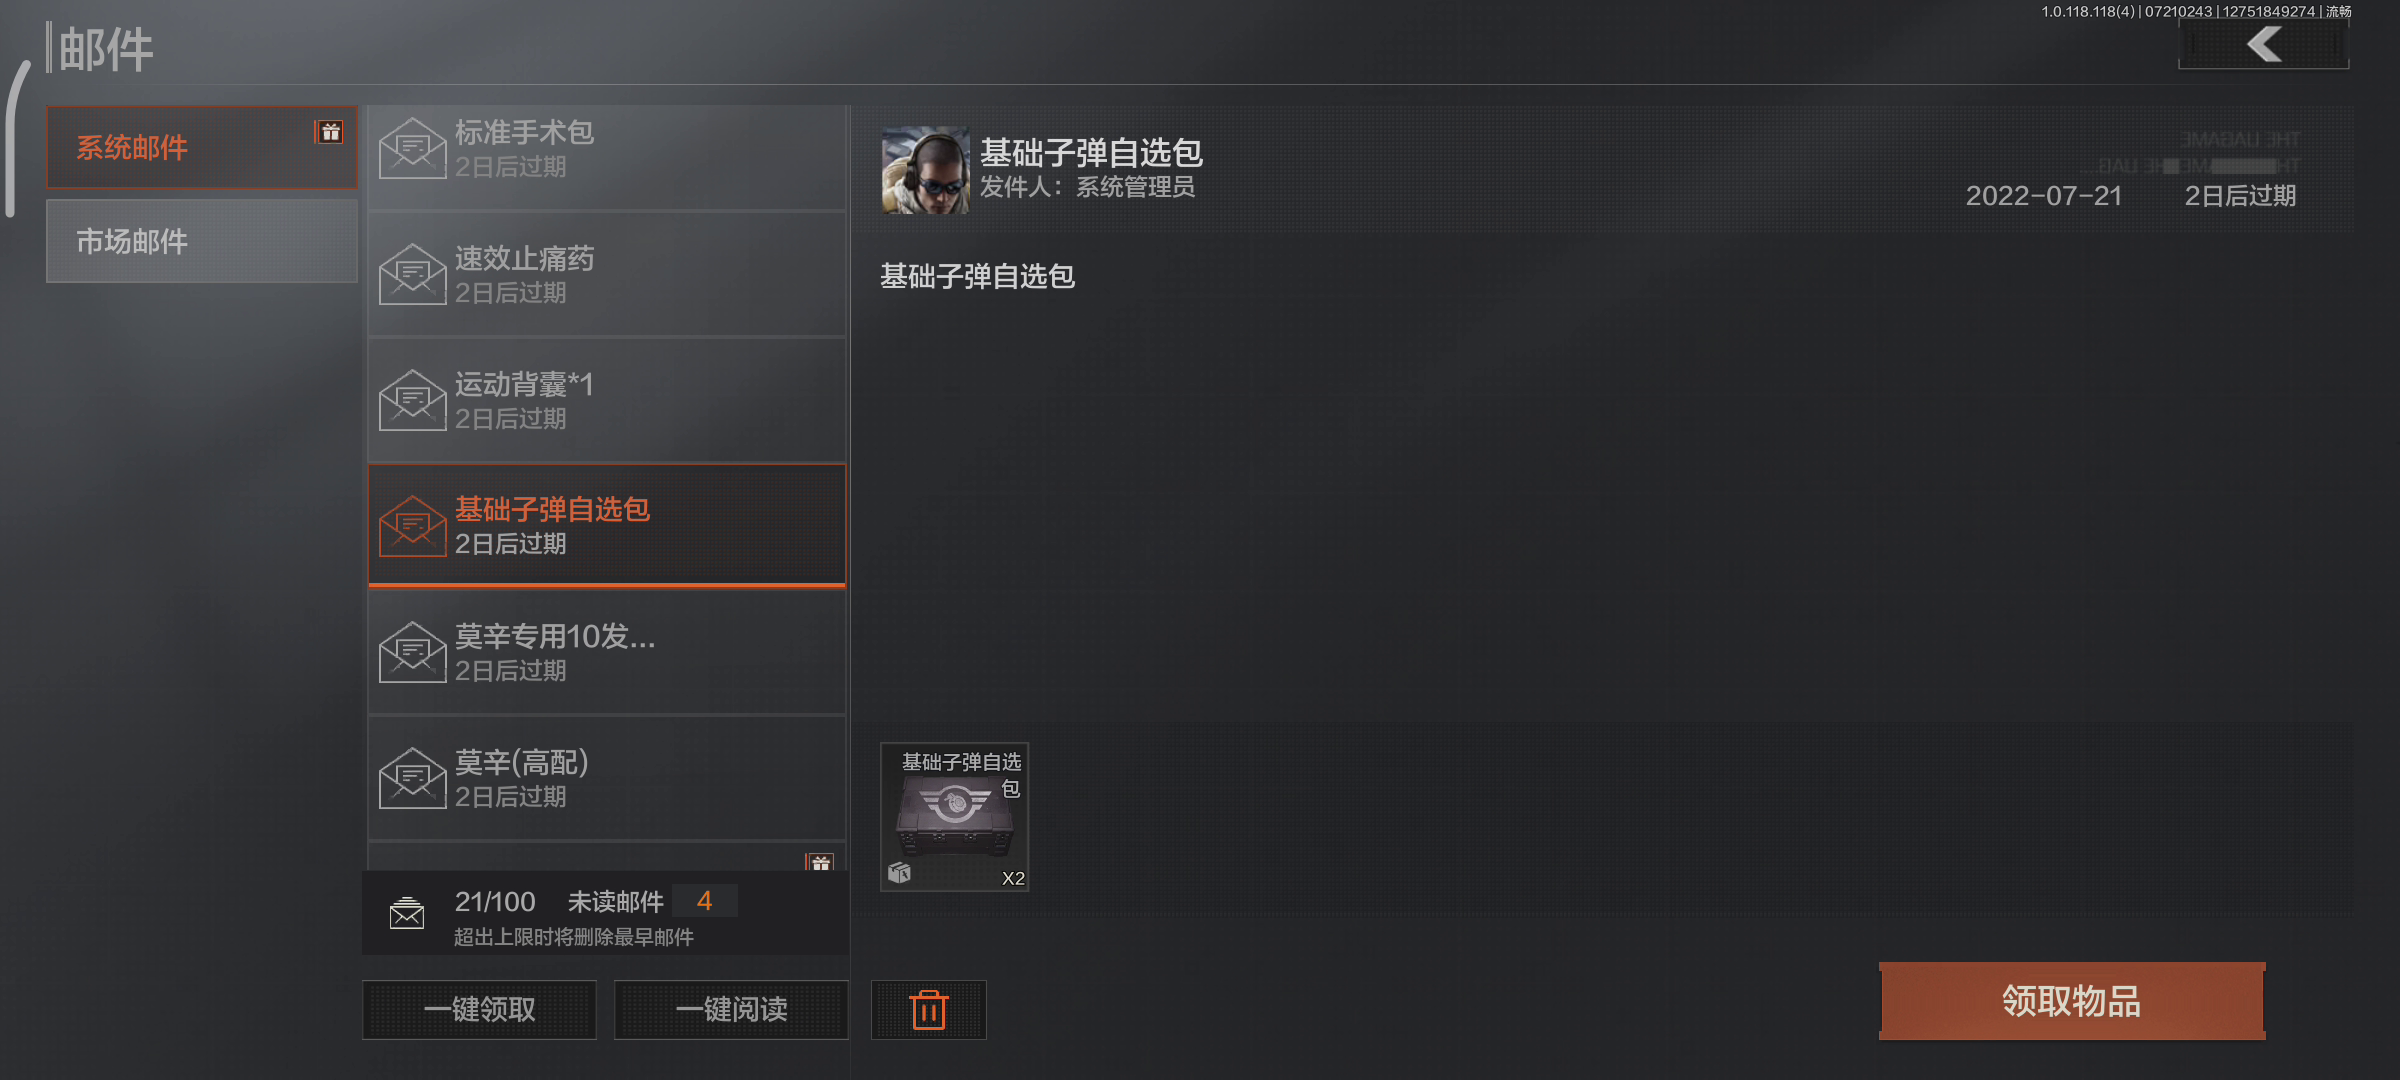
Task: Click the 基础子弹自选包 item thumbnail
Action: click(955, 817)
